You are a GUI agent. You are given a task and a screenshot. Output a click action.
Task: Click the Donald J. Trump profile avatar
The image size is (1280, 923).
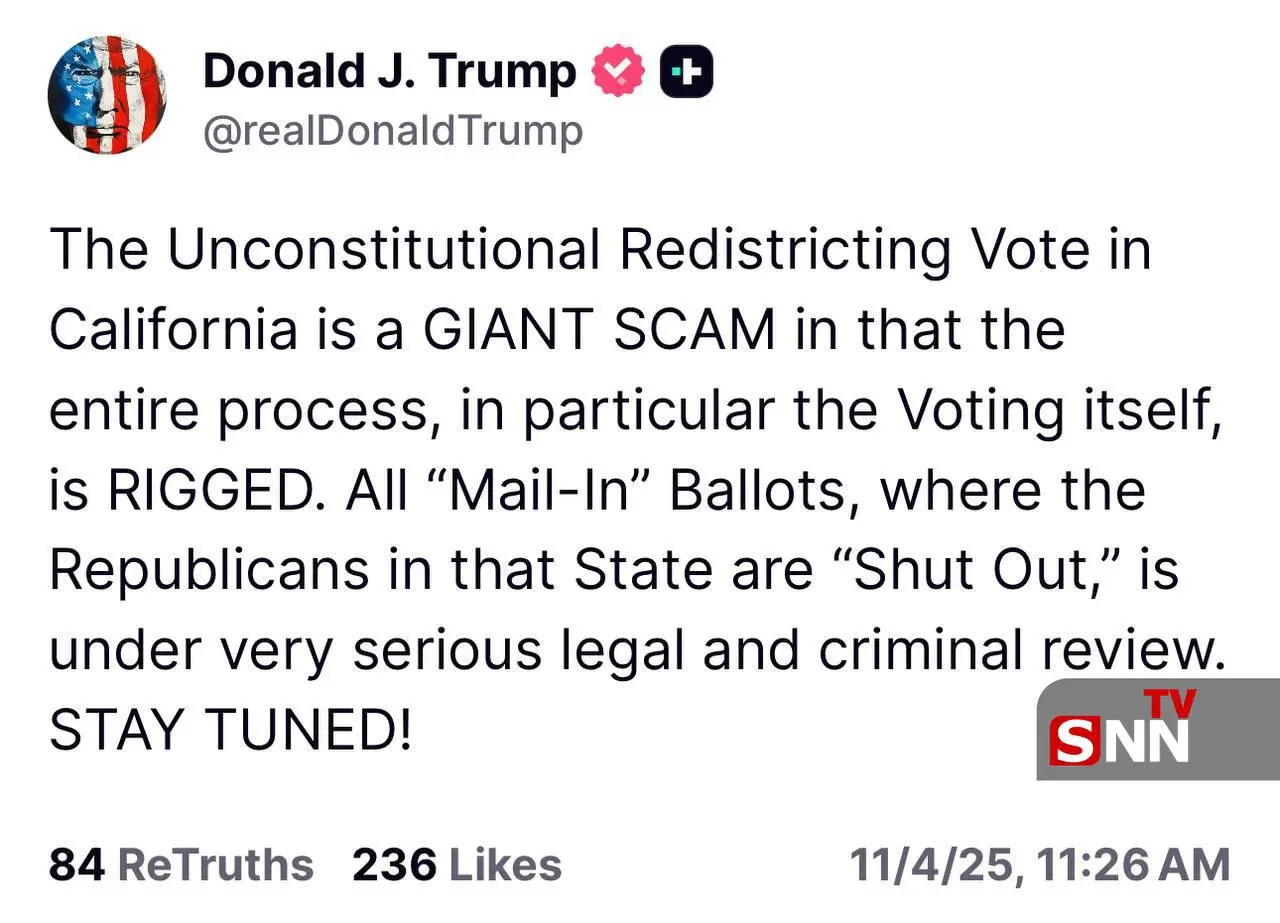click(x=107, y=95)
